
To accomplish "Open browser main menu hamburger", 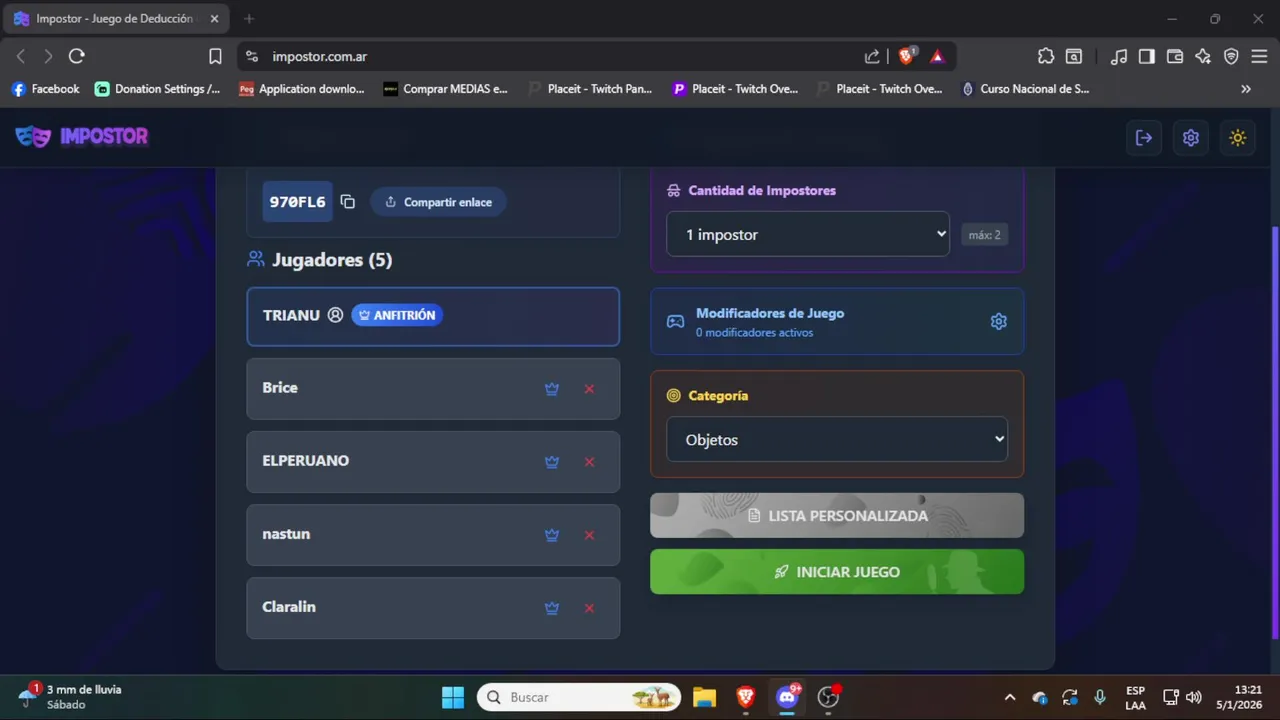I will click(x=1259, y=56).
